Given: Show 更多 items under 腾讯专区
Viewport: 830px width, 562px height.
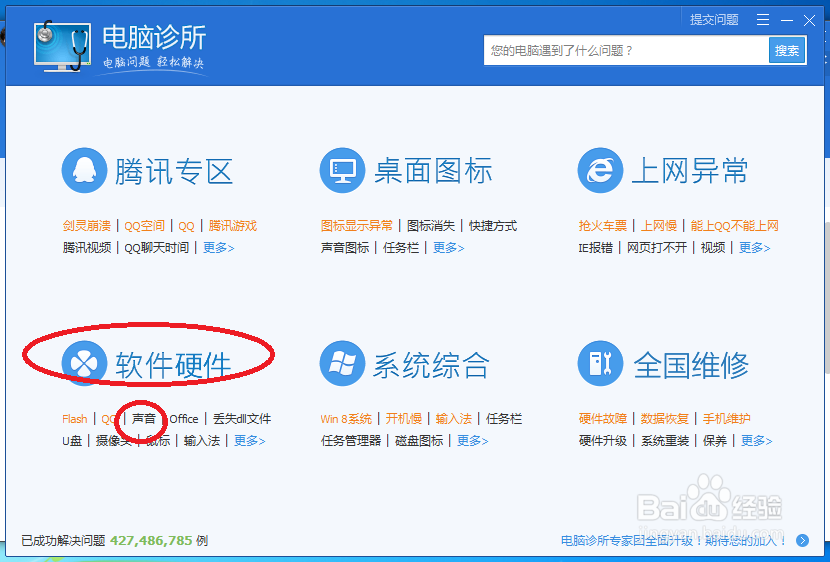Looking at the screenshot, I should point(219,248).
